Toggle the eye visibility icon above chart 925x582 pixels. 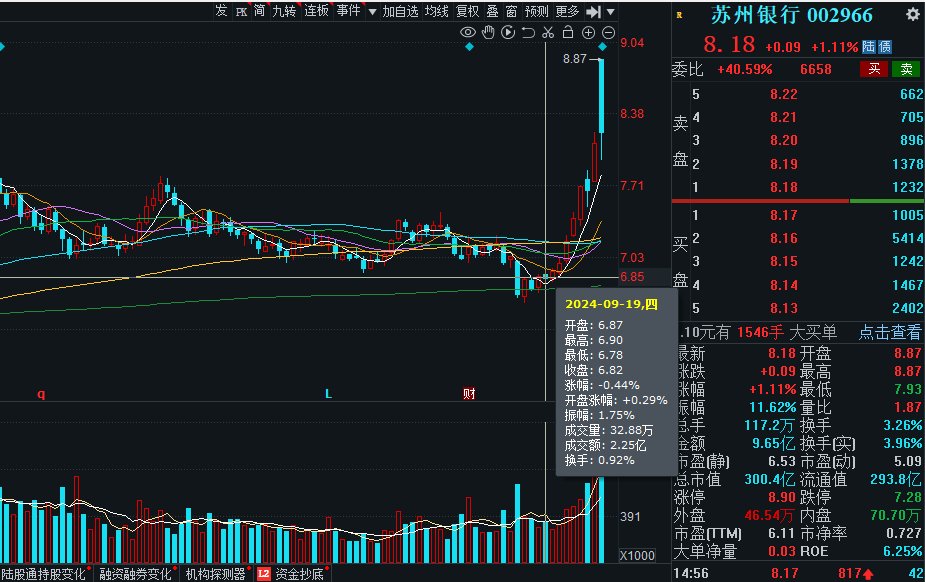[468, 32]
